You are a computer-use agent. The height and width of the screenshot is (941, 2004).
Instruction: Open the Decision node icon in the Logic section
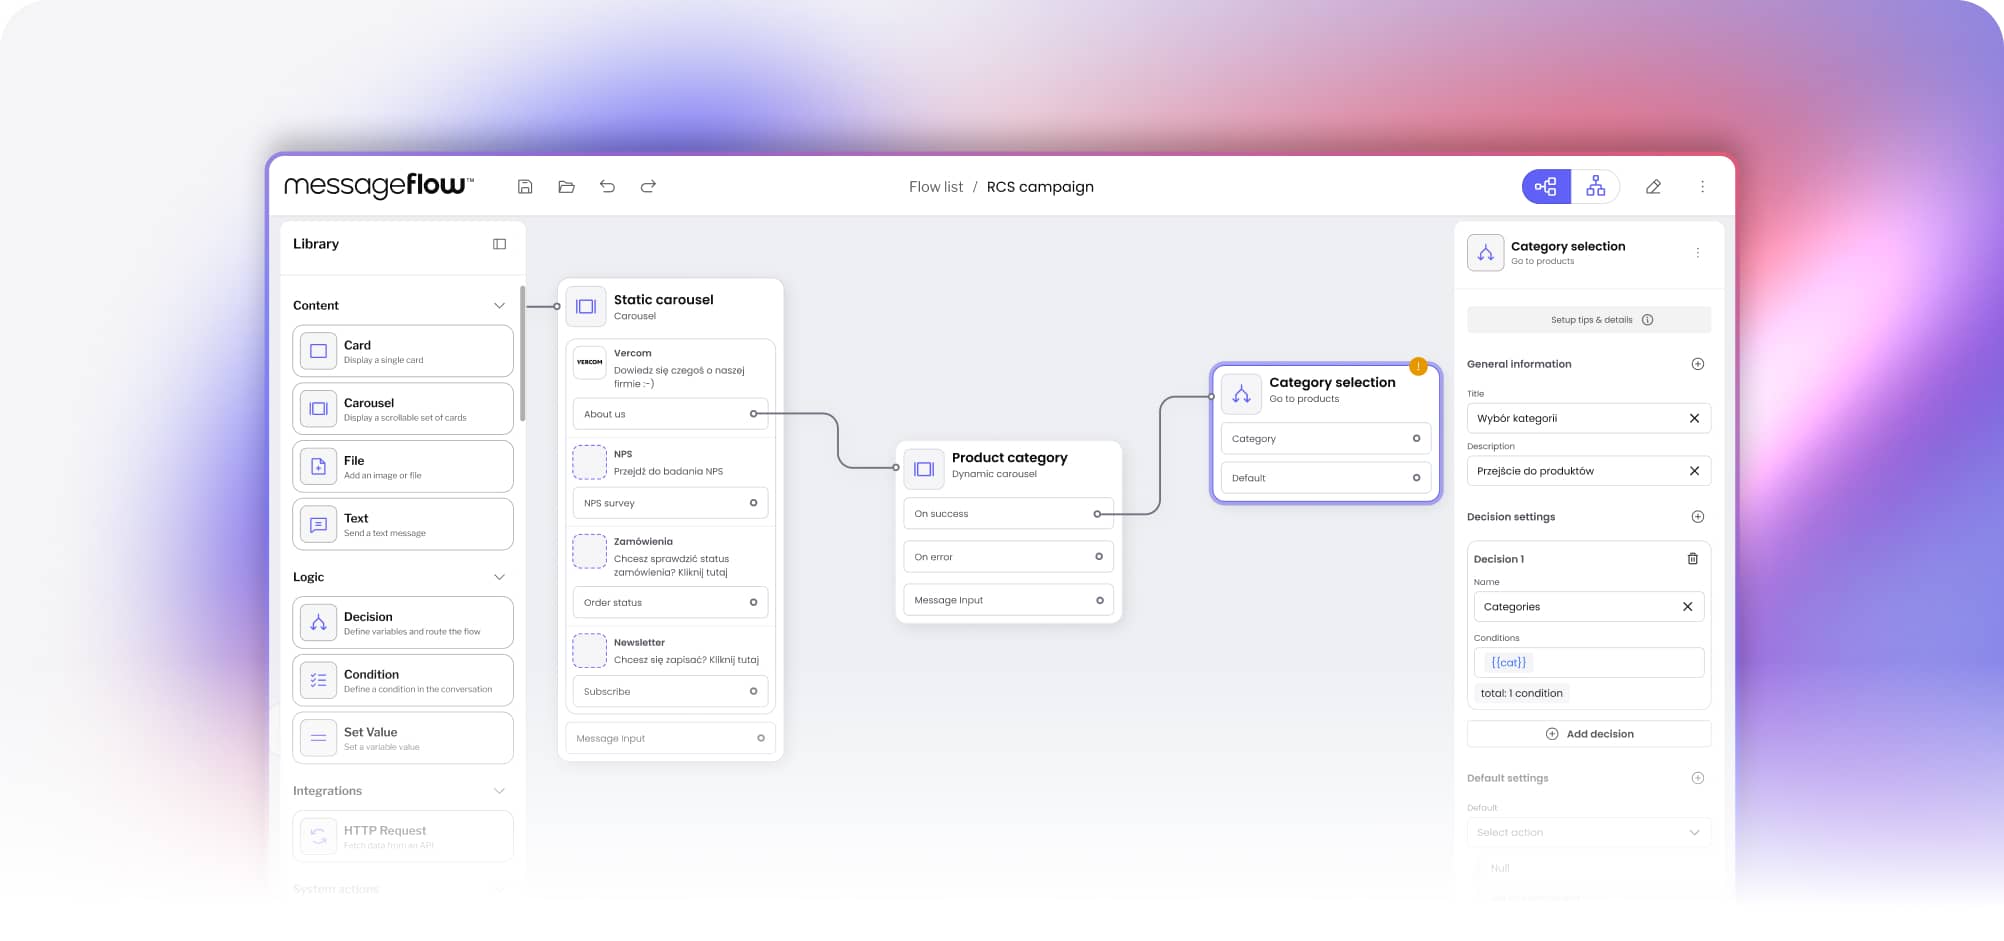coord(317,622)
